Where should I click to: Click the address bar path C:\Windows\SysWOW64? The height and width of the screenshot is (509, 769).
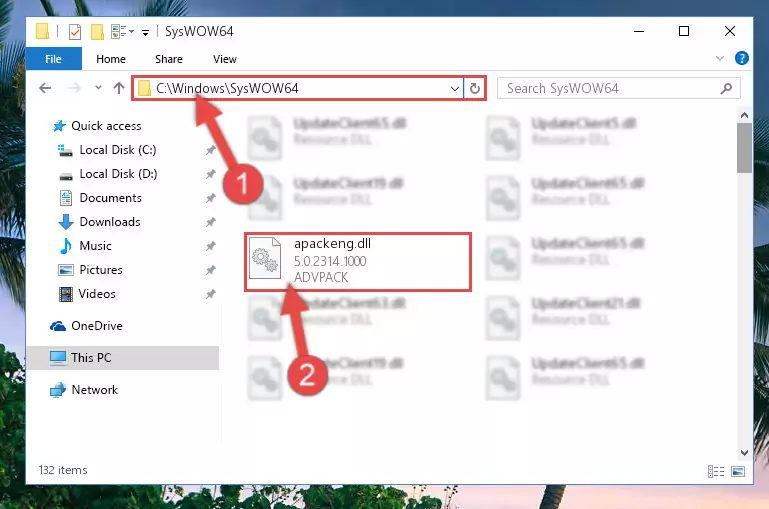[x=227, y=88]
